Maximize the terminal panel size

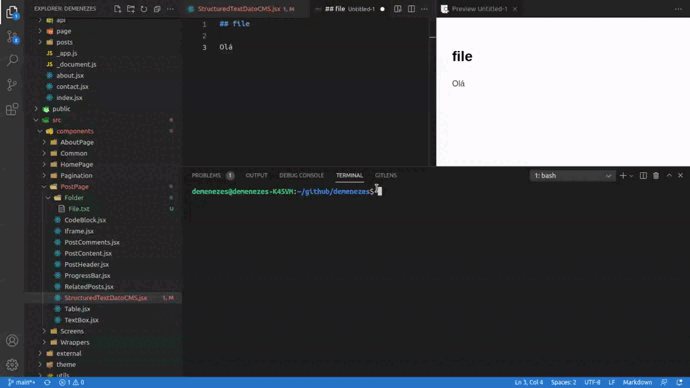pos(669,176)
